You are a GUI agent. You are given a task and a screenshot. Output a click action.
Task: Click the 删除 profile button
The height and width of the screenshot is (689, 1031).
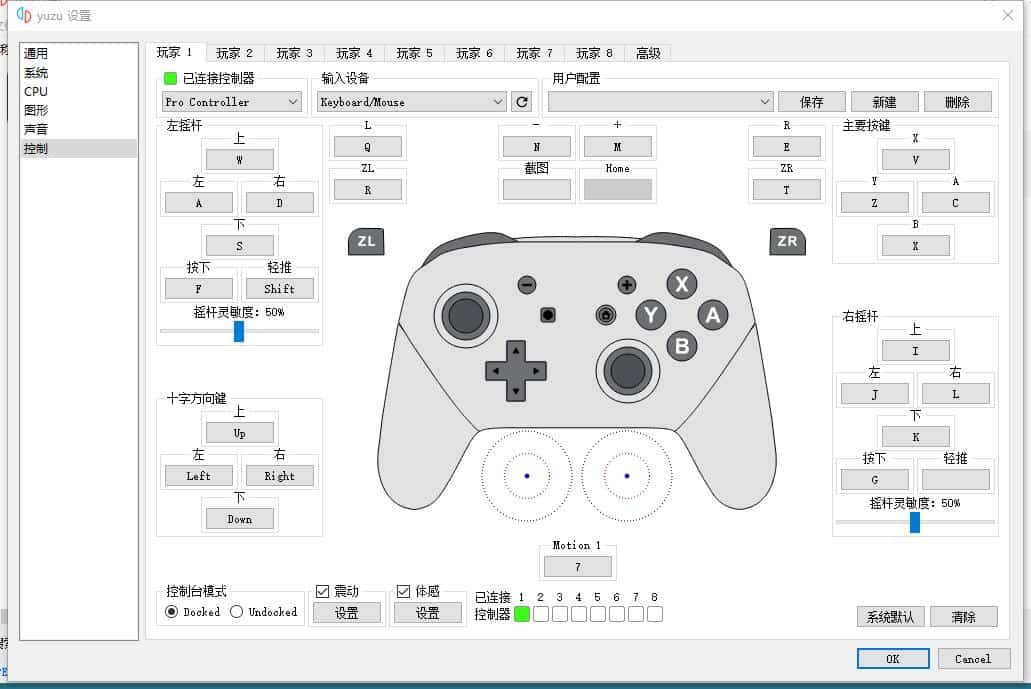tap(957, 102)
